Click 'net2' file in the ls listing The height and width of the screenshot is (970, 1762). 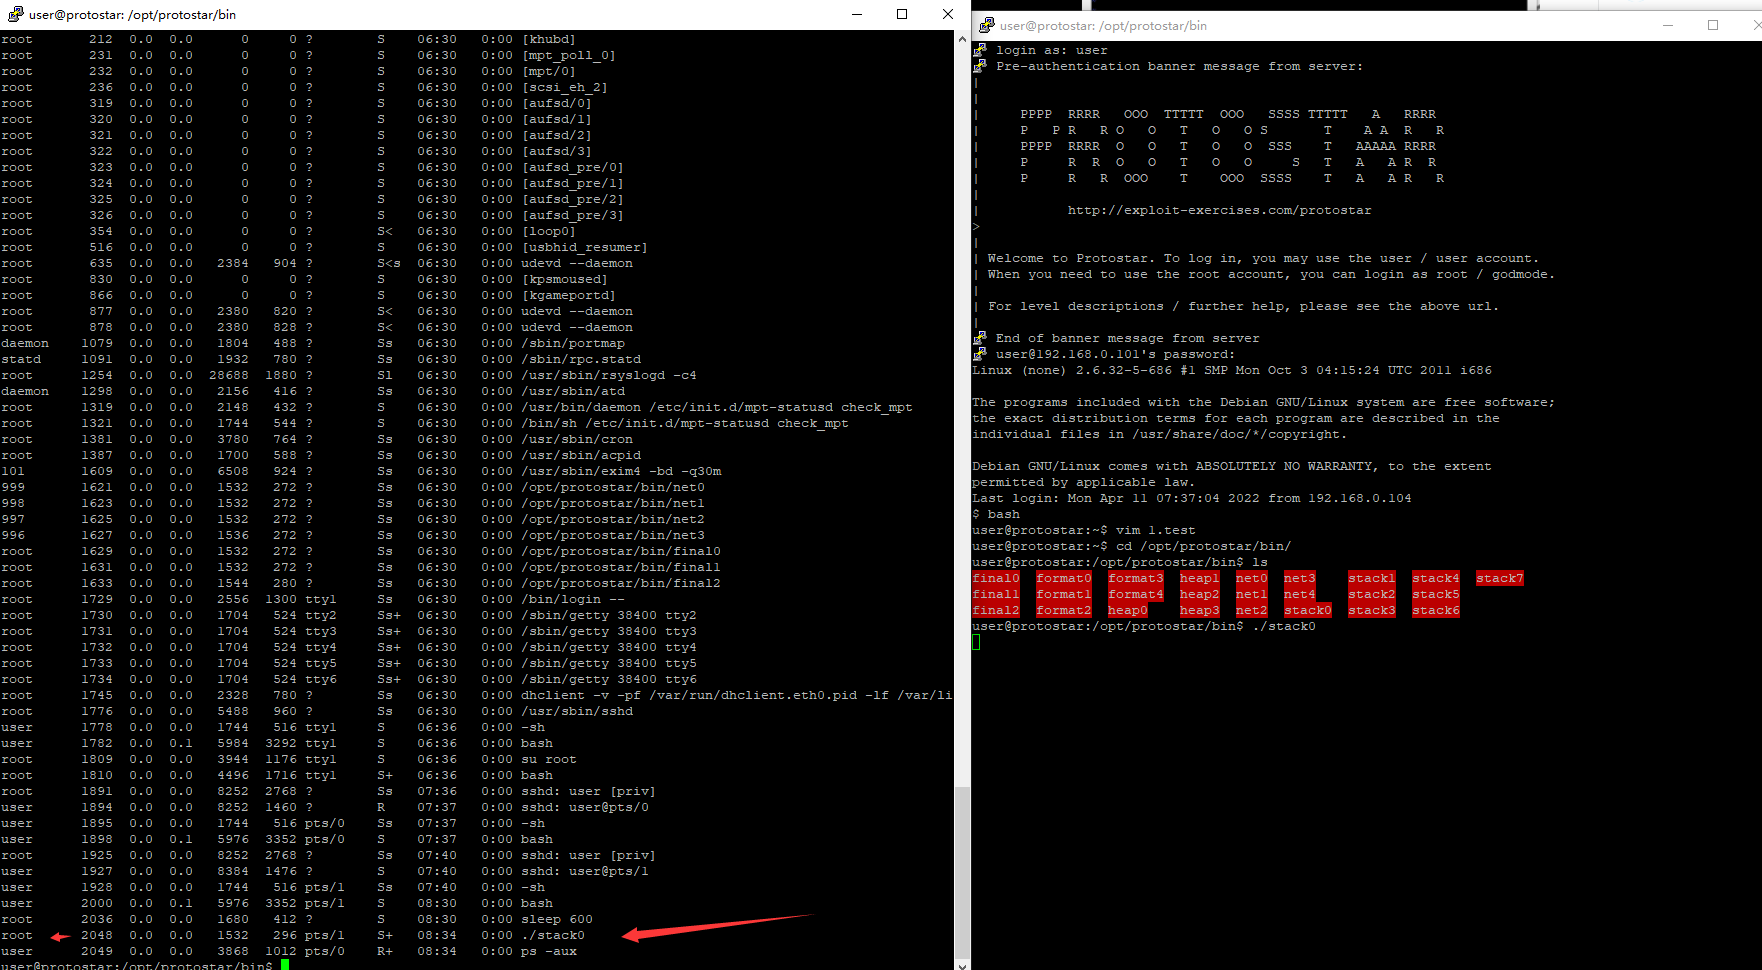[1252, 610]
